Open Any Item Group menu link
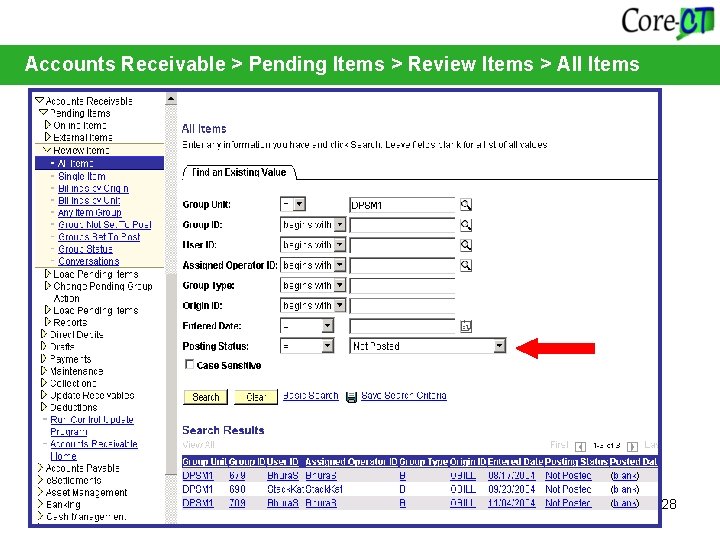This screenshot has width=720, height=540. point(90,213)
